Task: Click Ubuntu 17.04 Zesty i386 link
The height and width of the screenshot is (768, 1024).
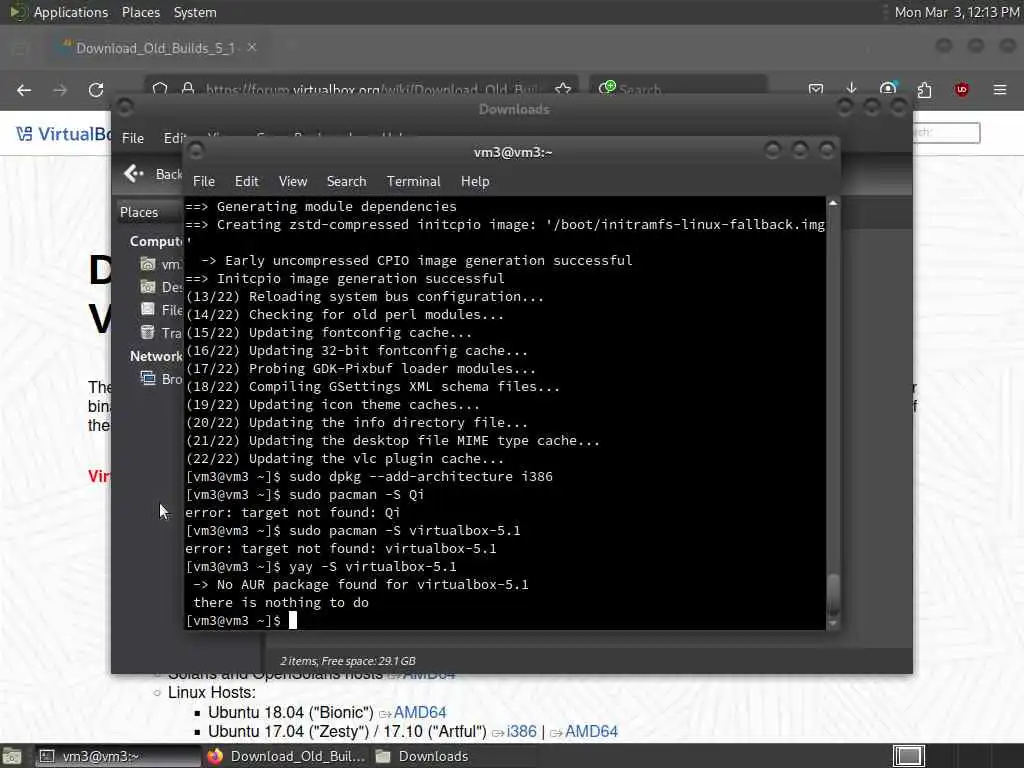Action: pos(521,731)
